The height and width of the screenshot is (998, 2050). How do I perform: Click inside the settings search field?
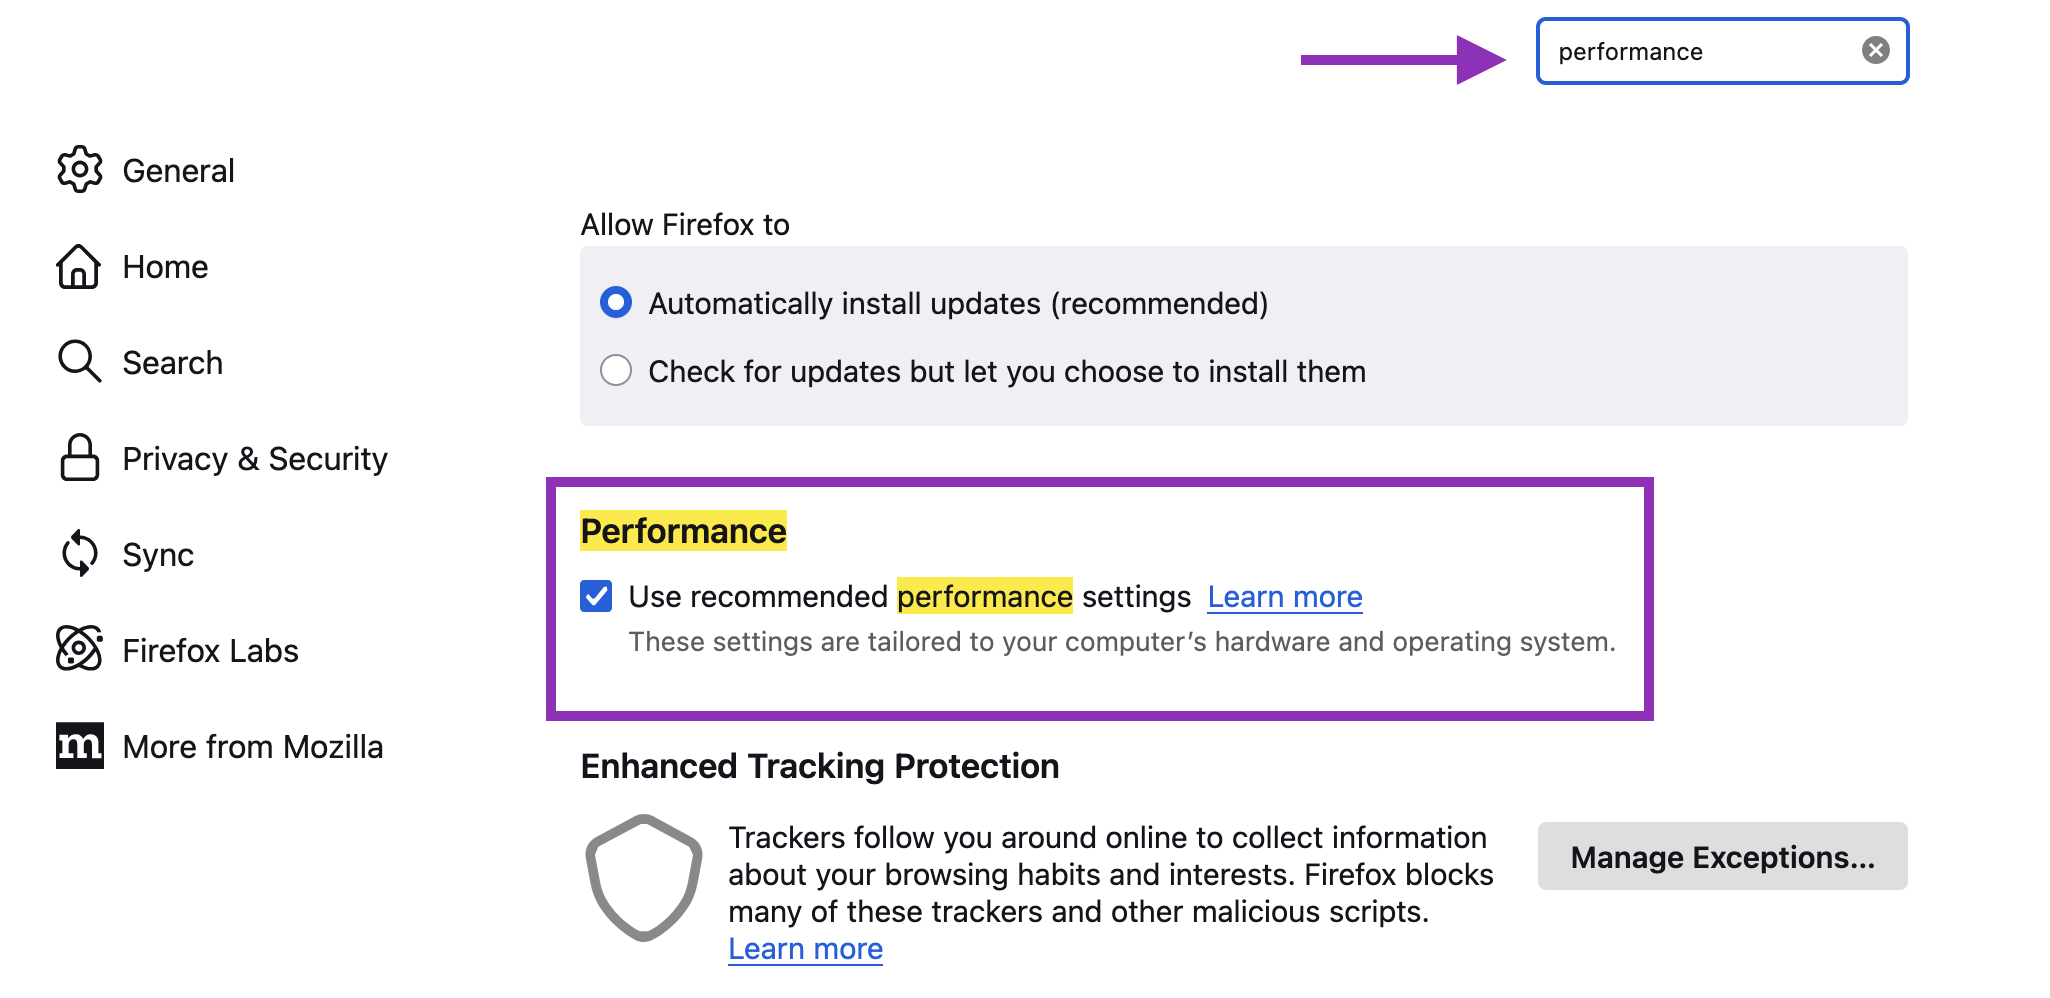(1700, 51)
